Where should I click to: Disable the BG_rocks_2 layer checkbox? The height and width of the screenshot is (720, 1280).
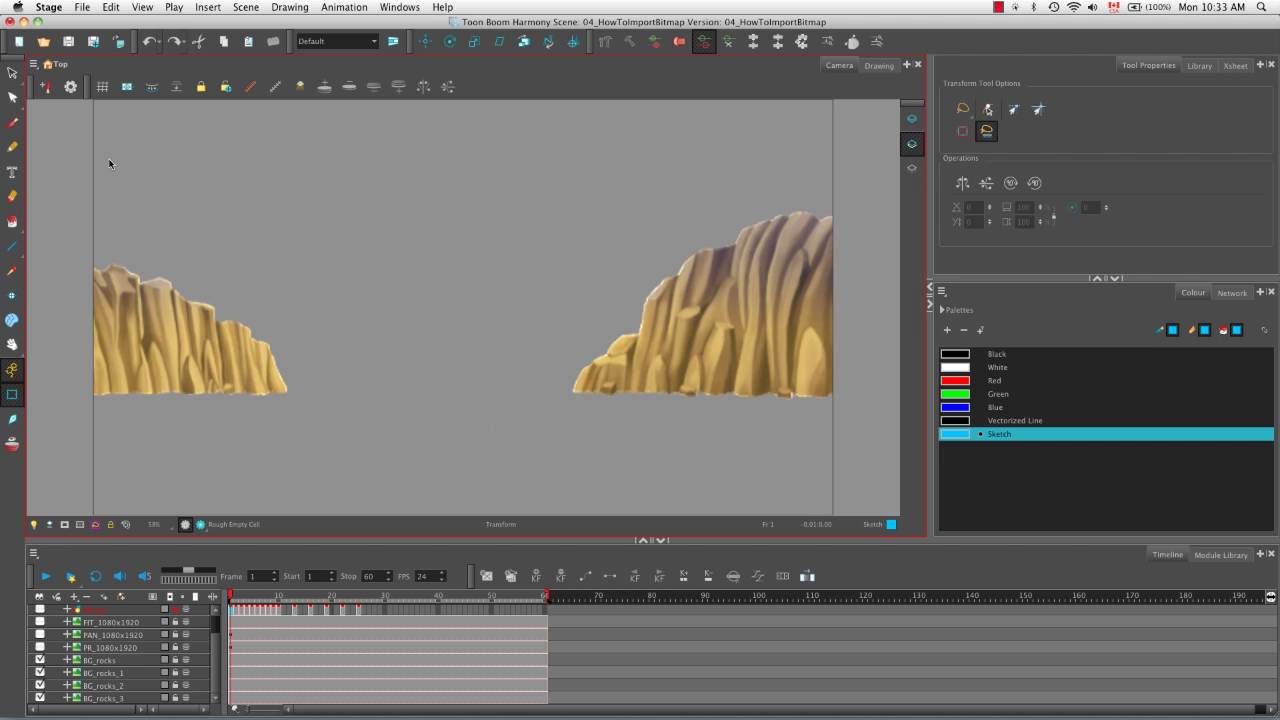click(x=40, y=685)
